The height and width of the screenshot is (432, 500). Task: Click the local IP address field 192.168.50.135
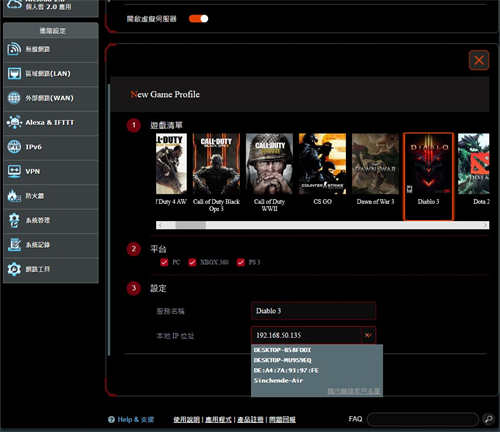coord(306,335)
